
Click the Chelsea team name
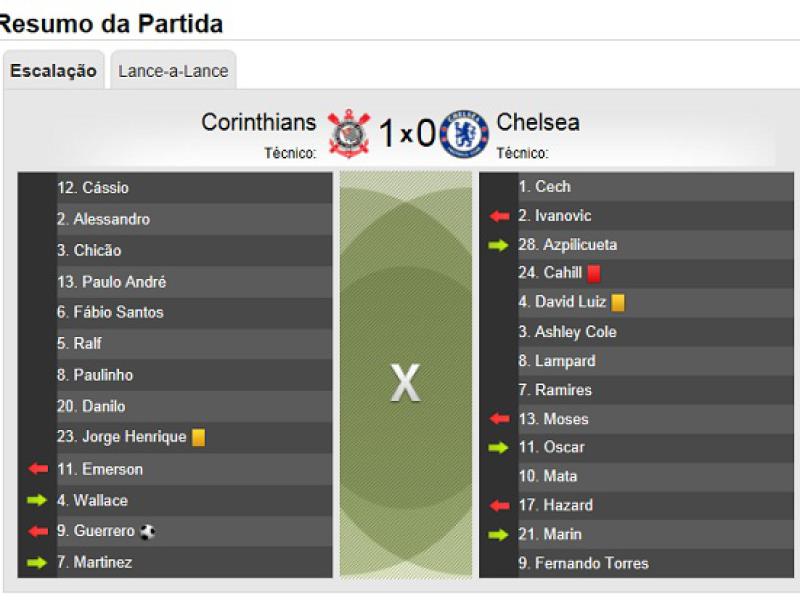(x=538, y=122)
